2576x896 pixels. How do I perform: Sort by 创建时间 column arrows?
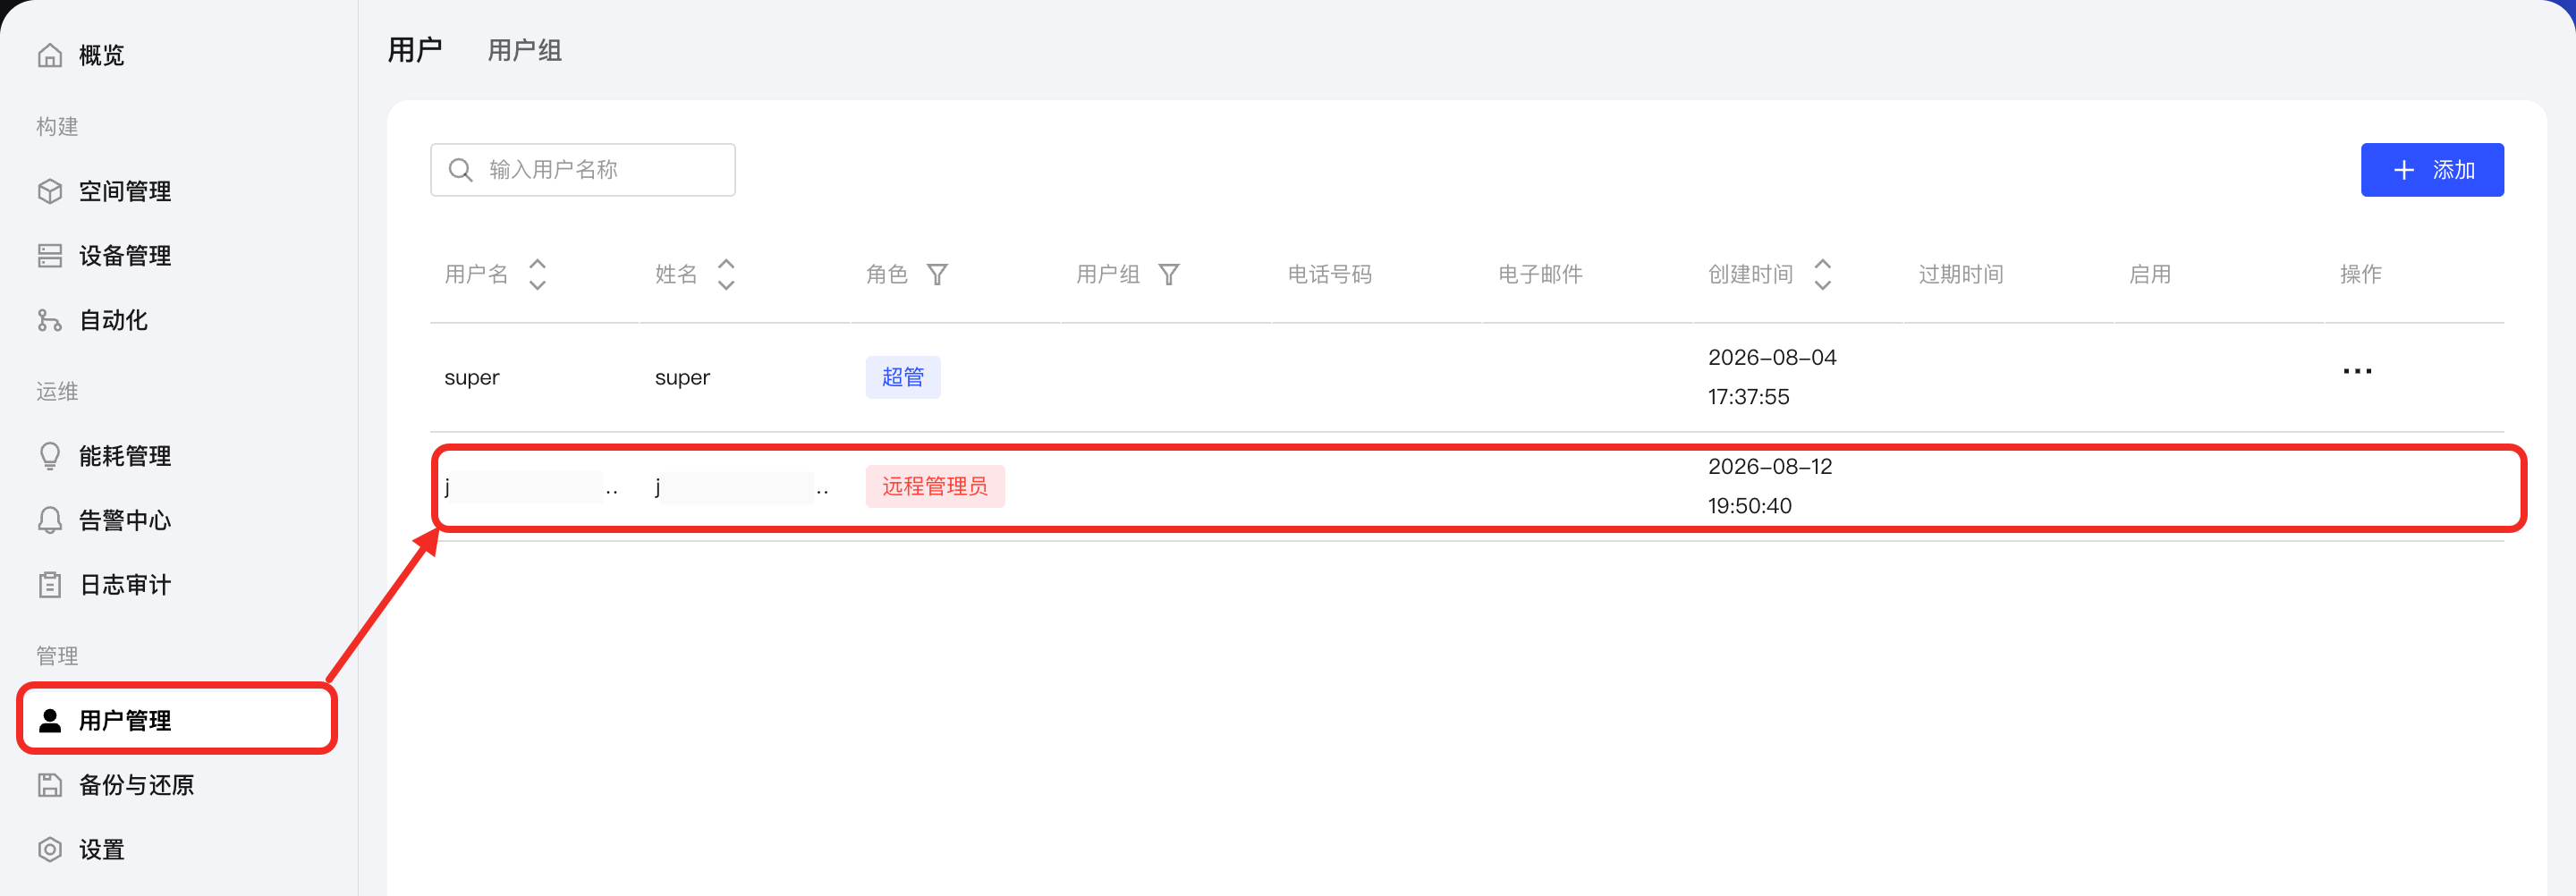coord(1823,274)
